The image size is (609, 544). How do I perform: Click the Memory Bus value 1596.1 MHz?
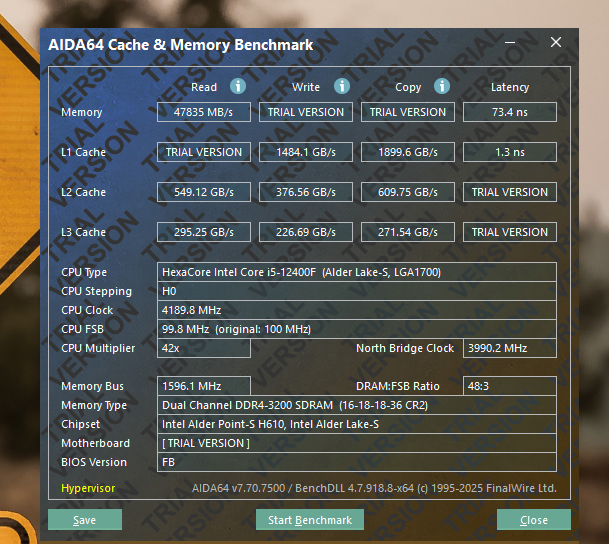(204, 386)
